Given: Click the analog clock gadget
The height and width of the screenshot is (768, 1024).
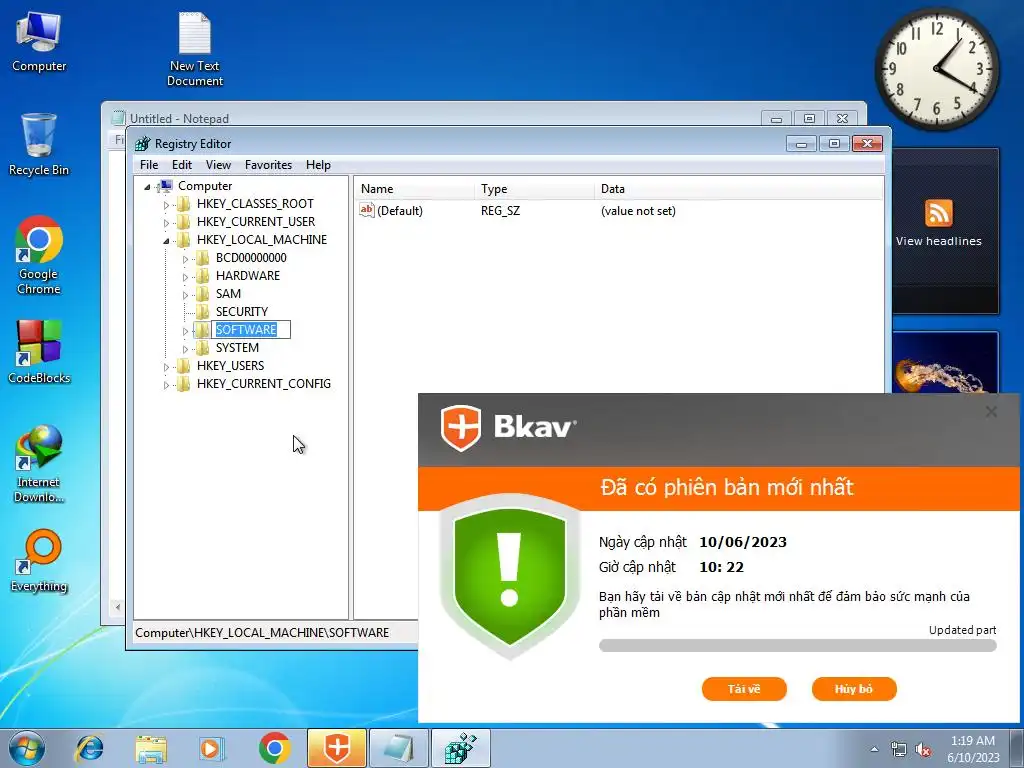Looking at the screenshot, I should pos(936,69).
